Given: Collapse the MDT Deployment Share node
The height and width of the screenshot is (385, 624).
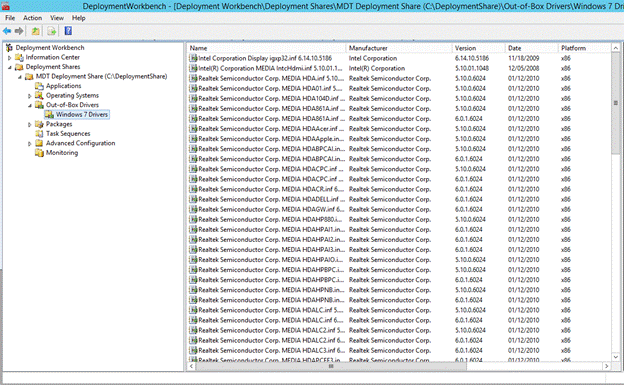Looking at the screenshot, I should click(x=20, y=77).
